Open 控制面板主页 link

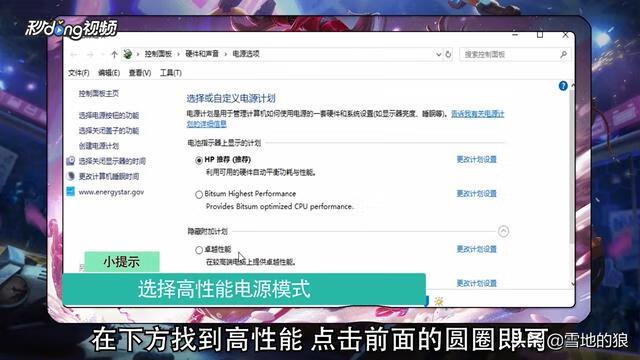point(99,93)
